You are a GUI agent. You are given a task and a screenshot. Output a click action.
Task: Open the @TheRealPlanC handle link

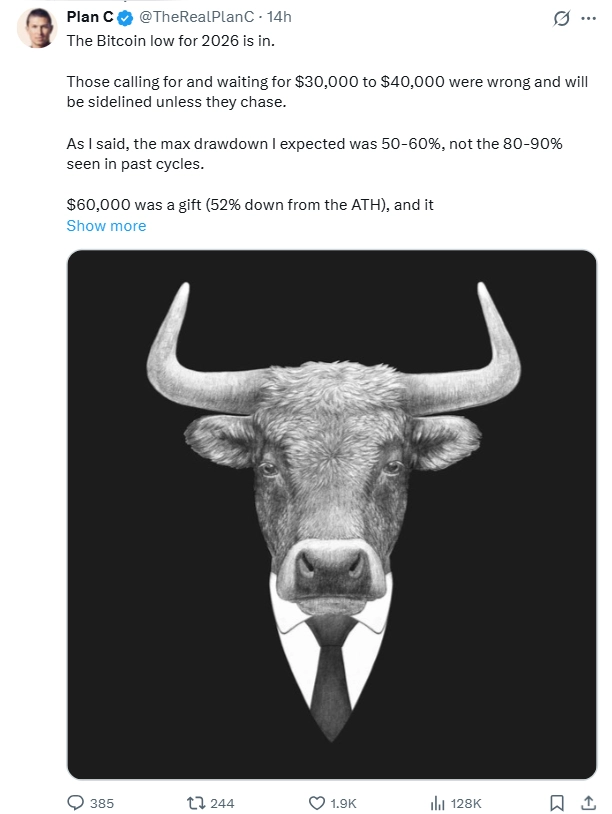[x=195, y=18]
